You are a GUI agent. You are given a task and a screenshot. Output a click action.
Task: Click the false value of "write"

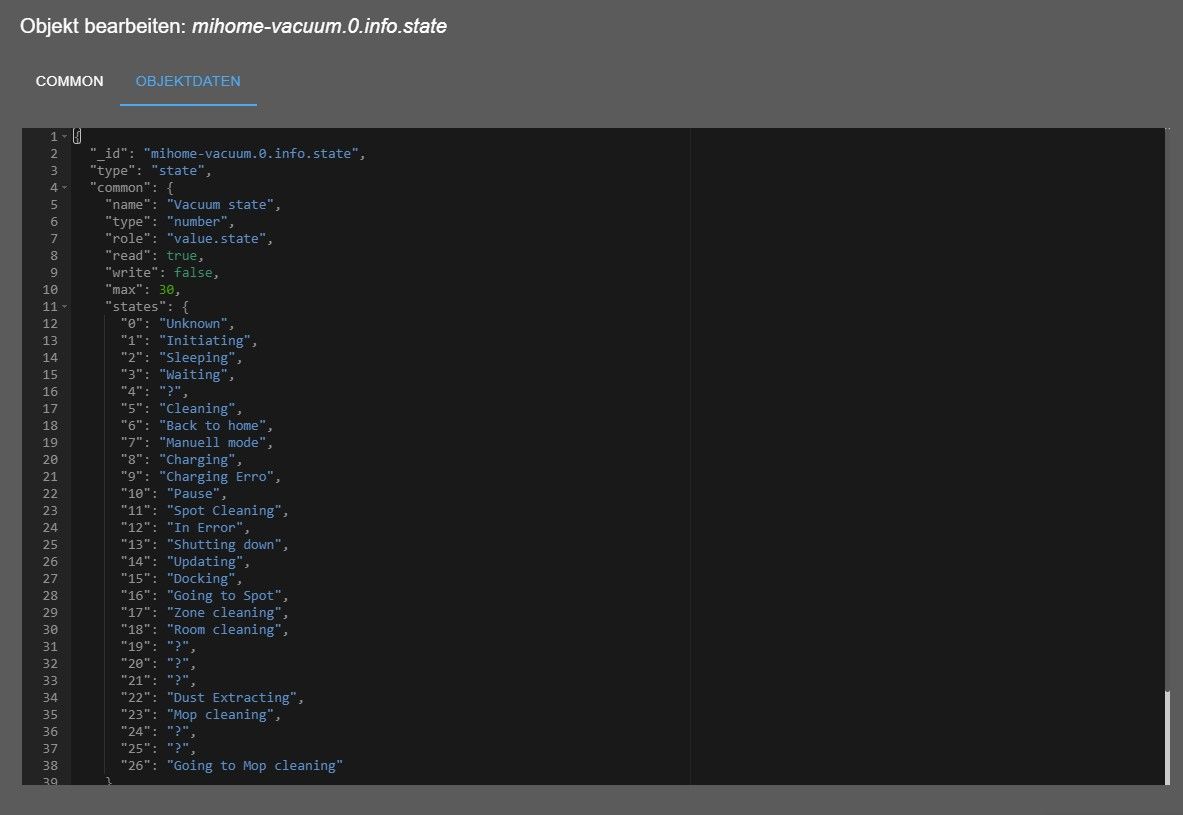click(194, 272)
